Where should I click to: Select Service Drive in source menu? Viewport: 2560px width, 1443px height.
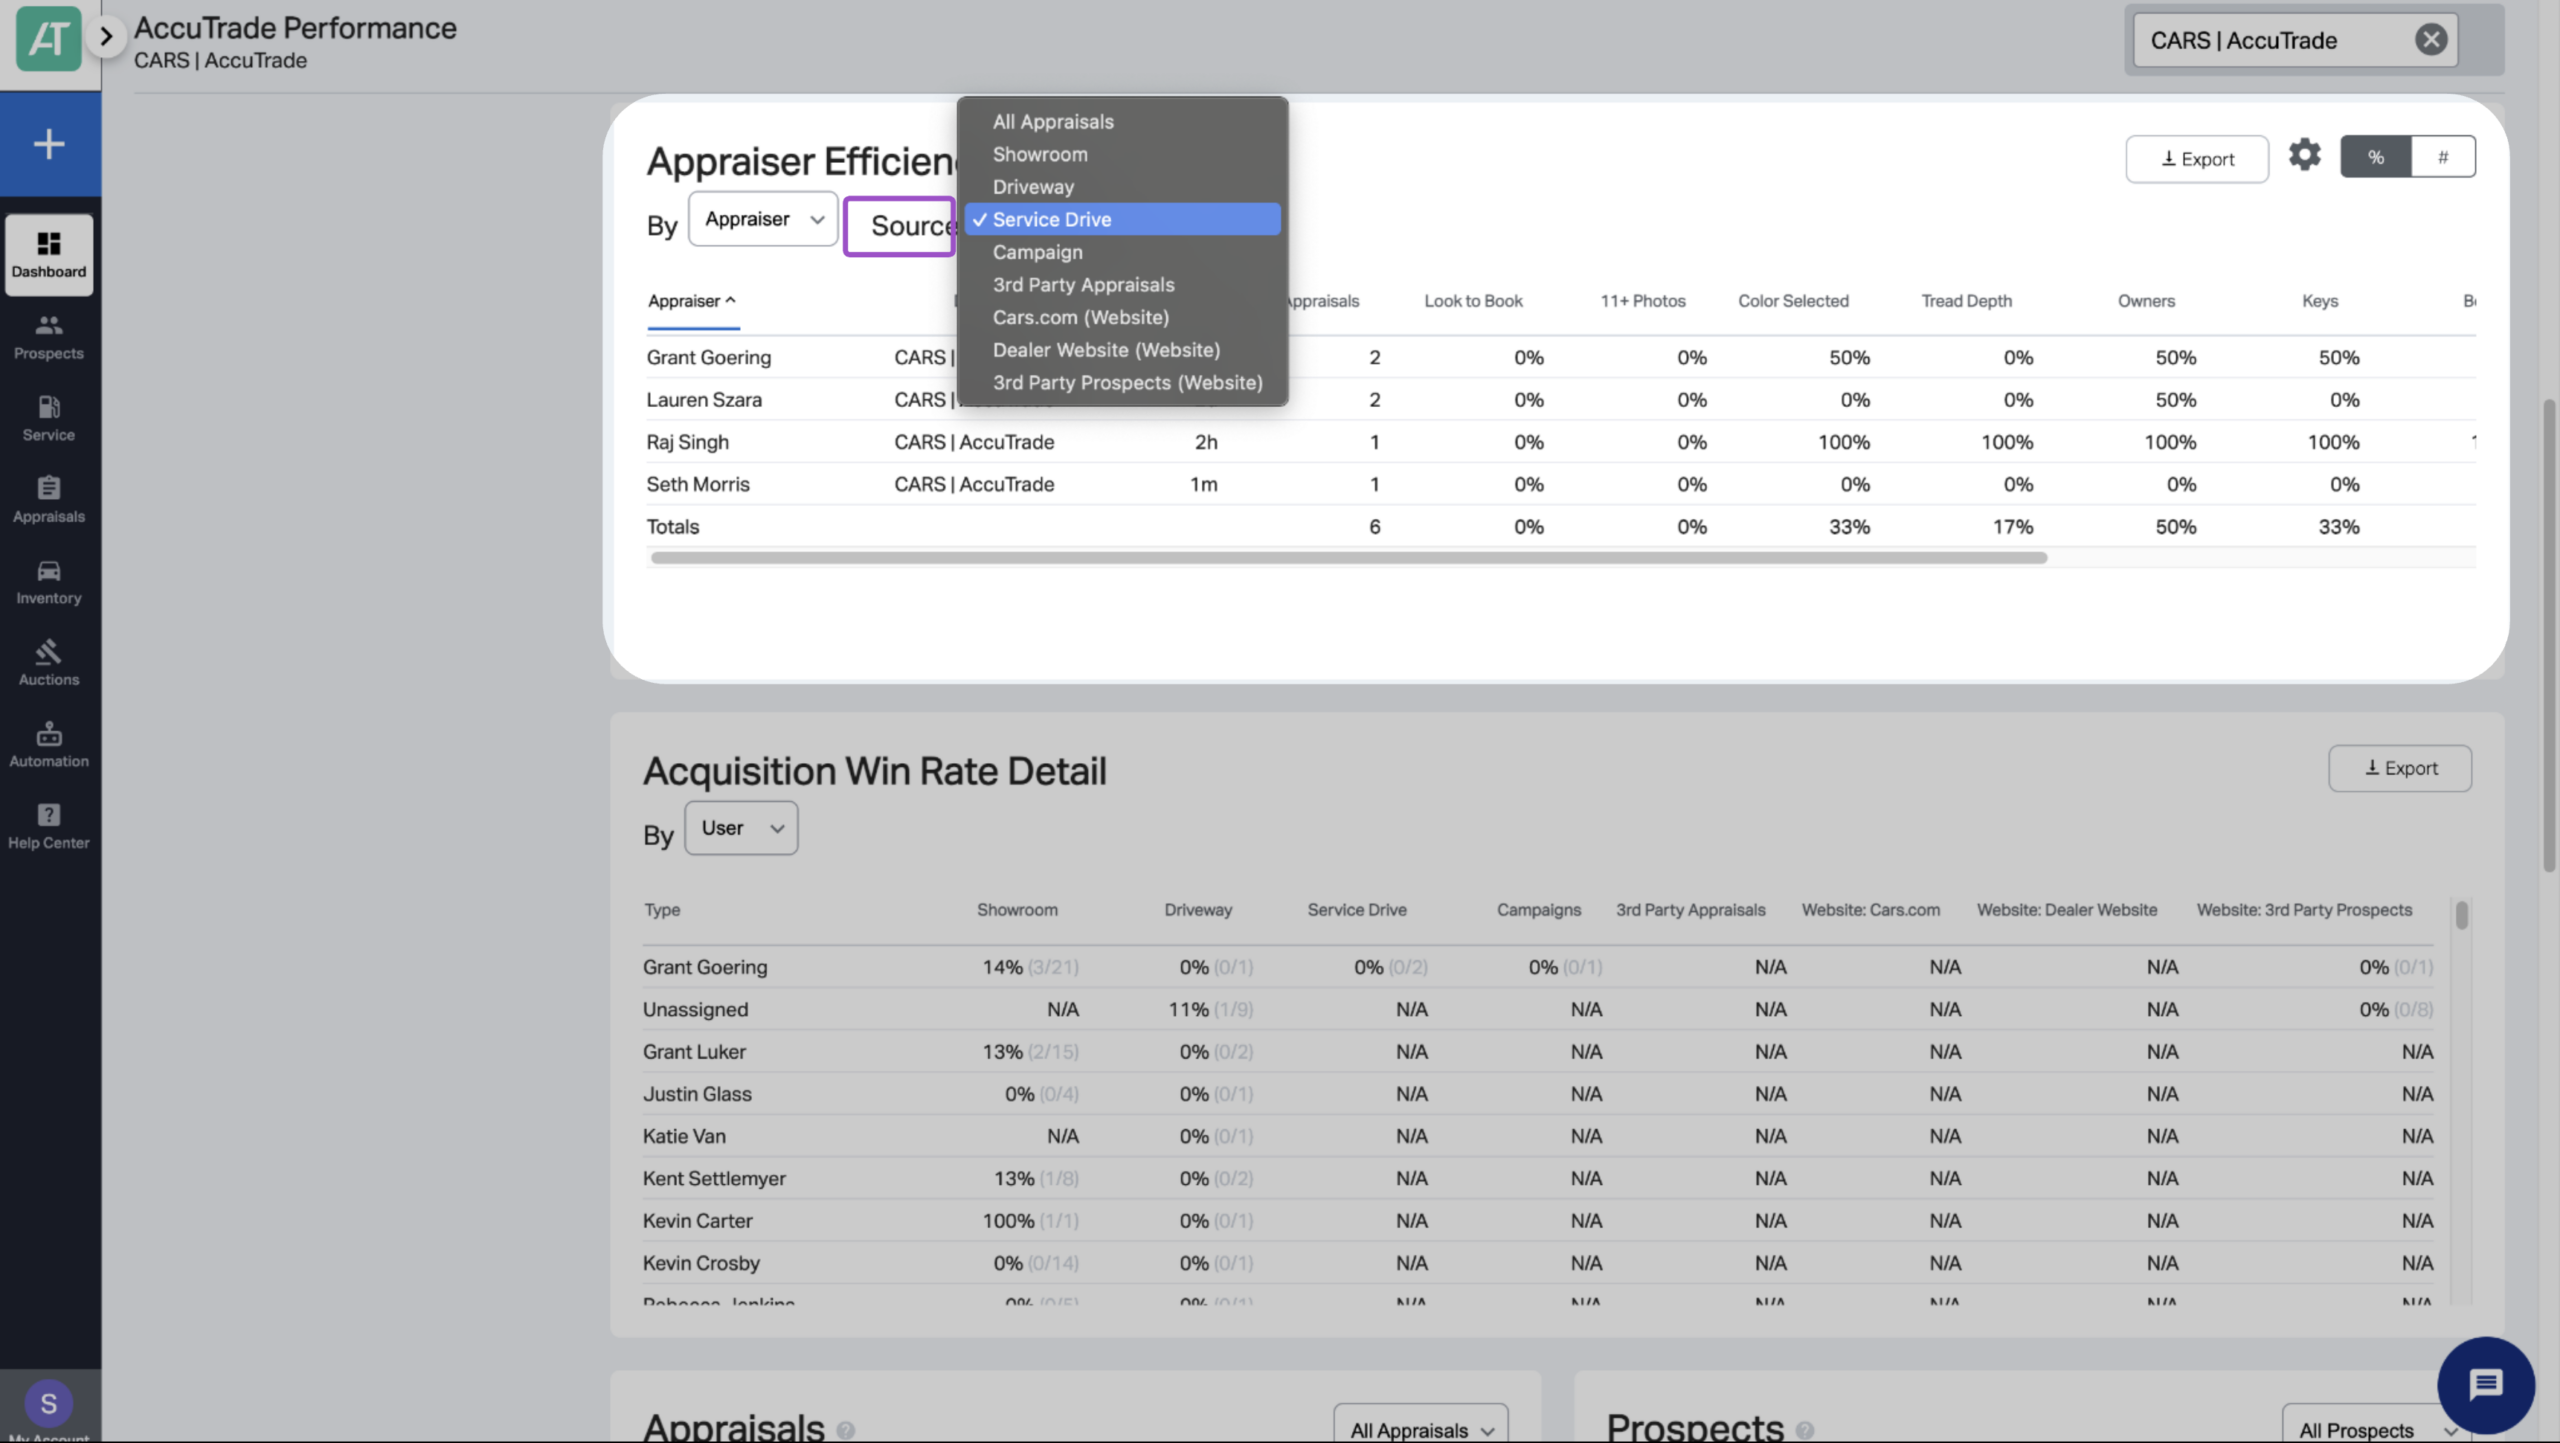[1122, 219]
